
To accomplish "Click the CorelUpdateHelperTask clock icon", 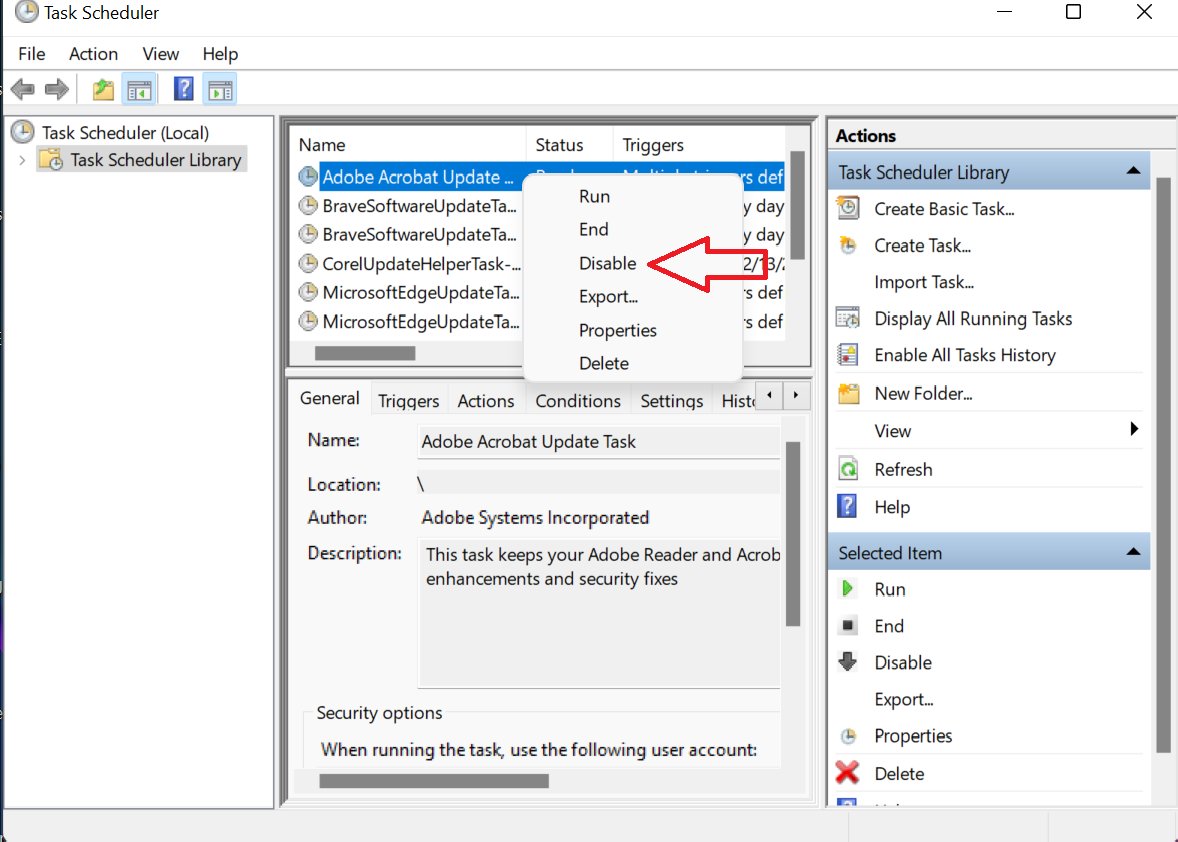I will coord(308,263).
